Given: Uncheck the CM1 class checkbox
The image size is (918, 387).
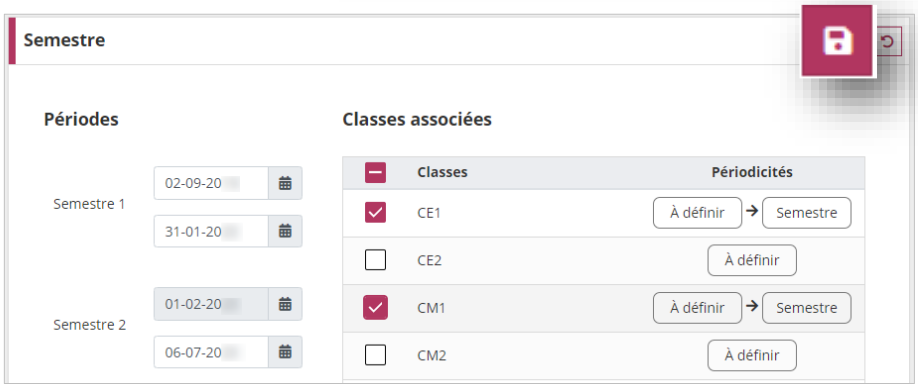Looking at the screenshot, I should [375, 307].
